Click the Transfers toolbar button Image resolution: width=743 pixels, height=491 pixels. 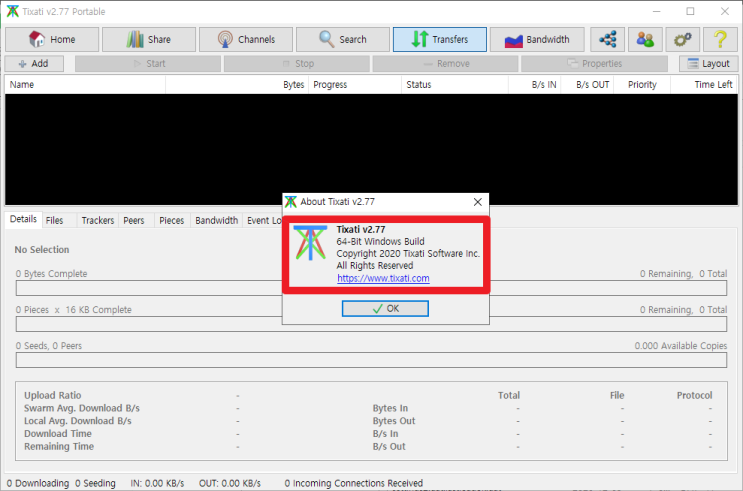[x=439, y=40]
